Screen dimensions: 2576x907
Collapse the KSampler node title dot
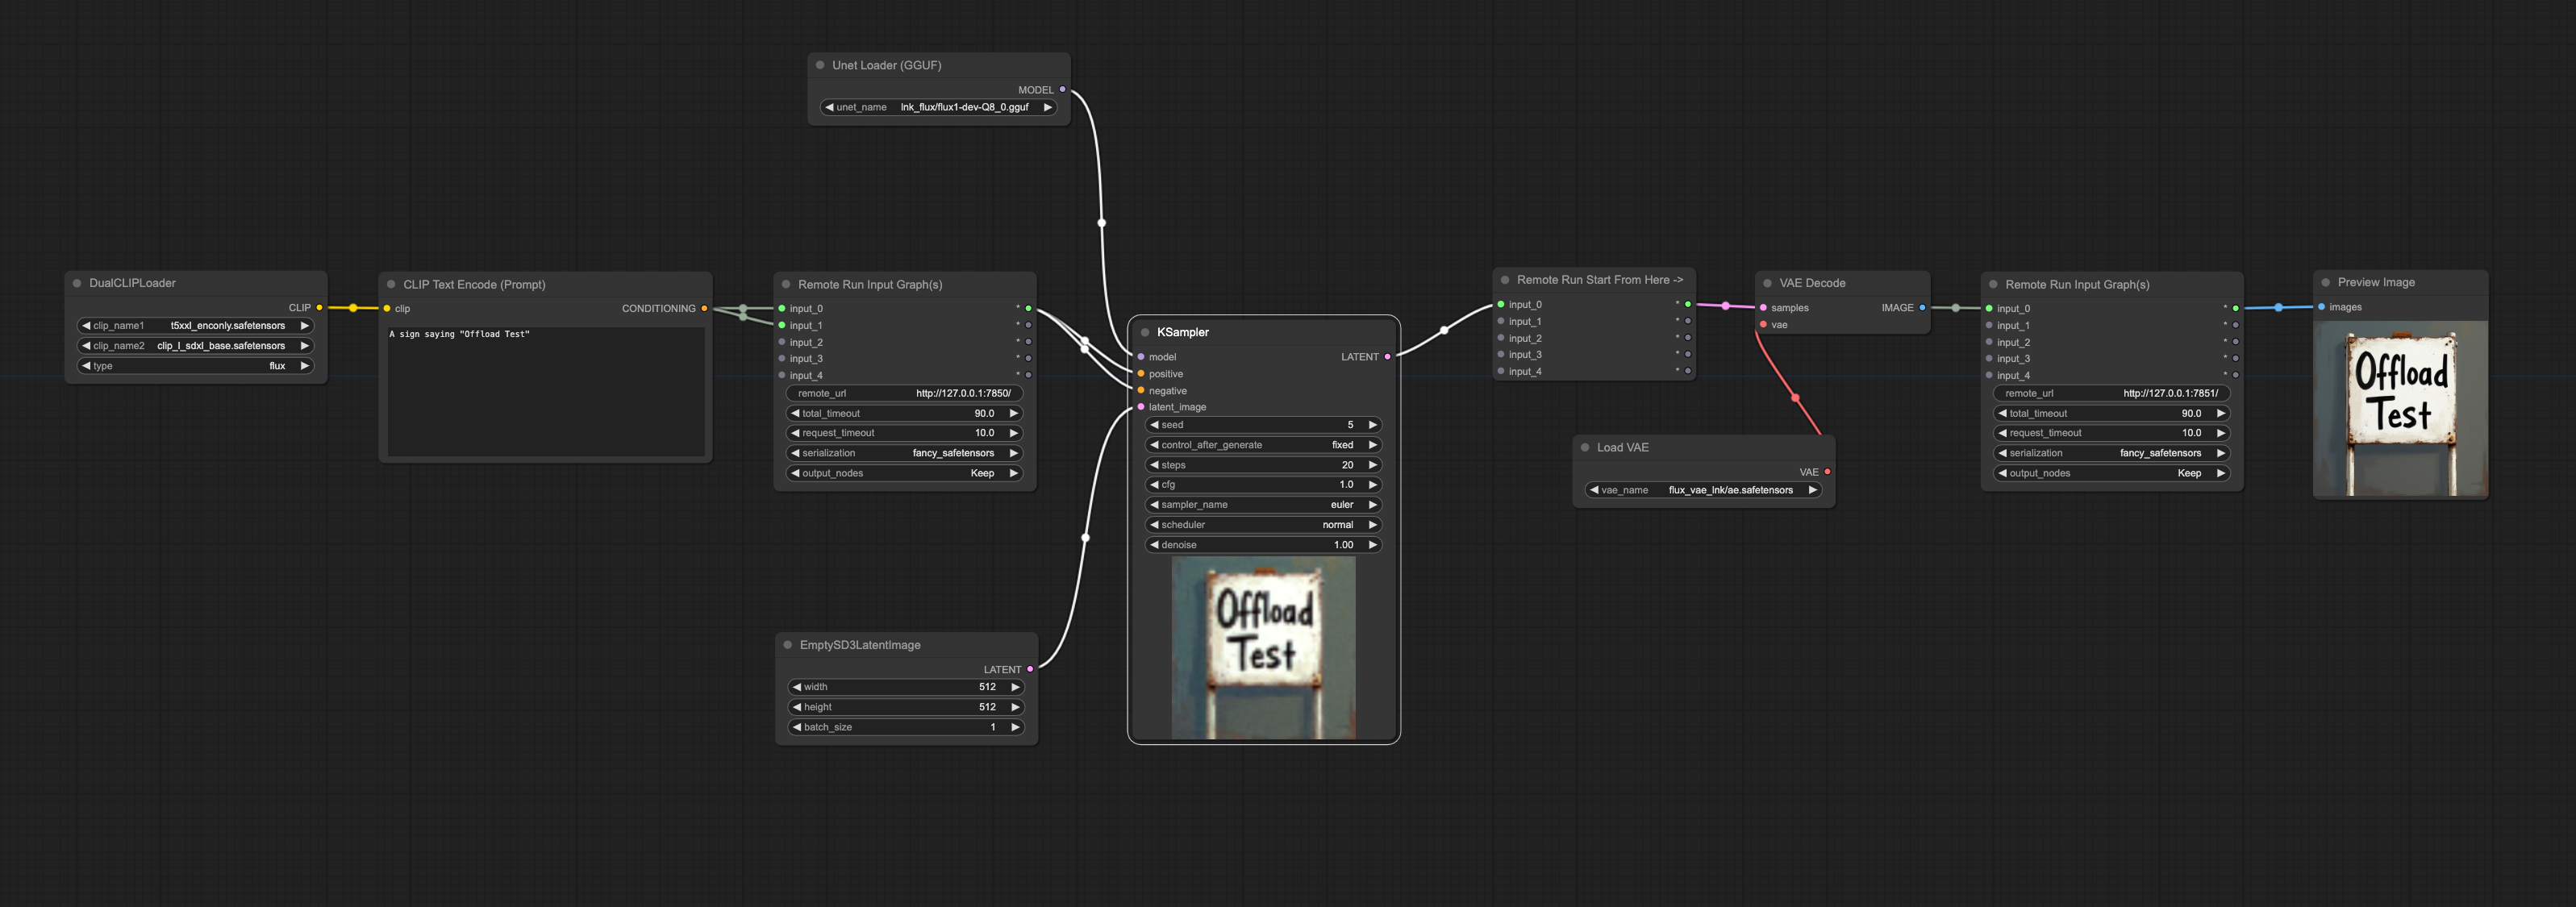pyautogui.click(x=1145, y=332)
